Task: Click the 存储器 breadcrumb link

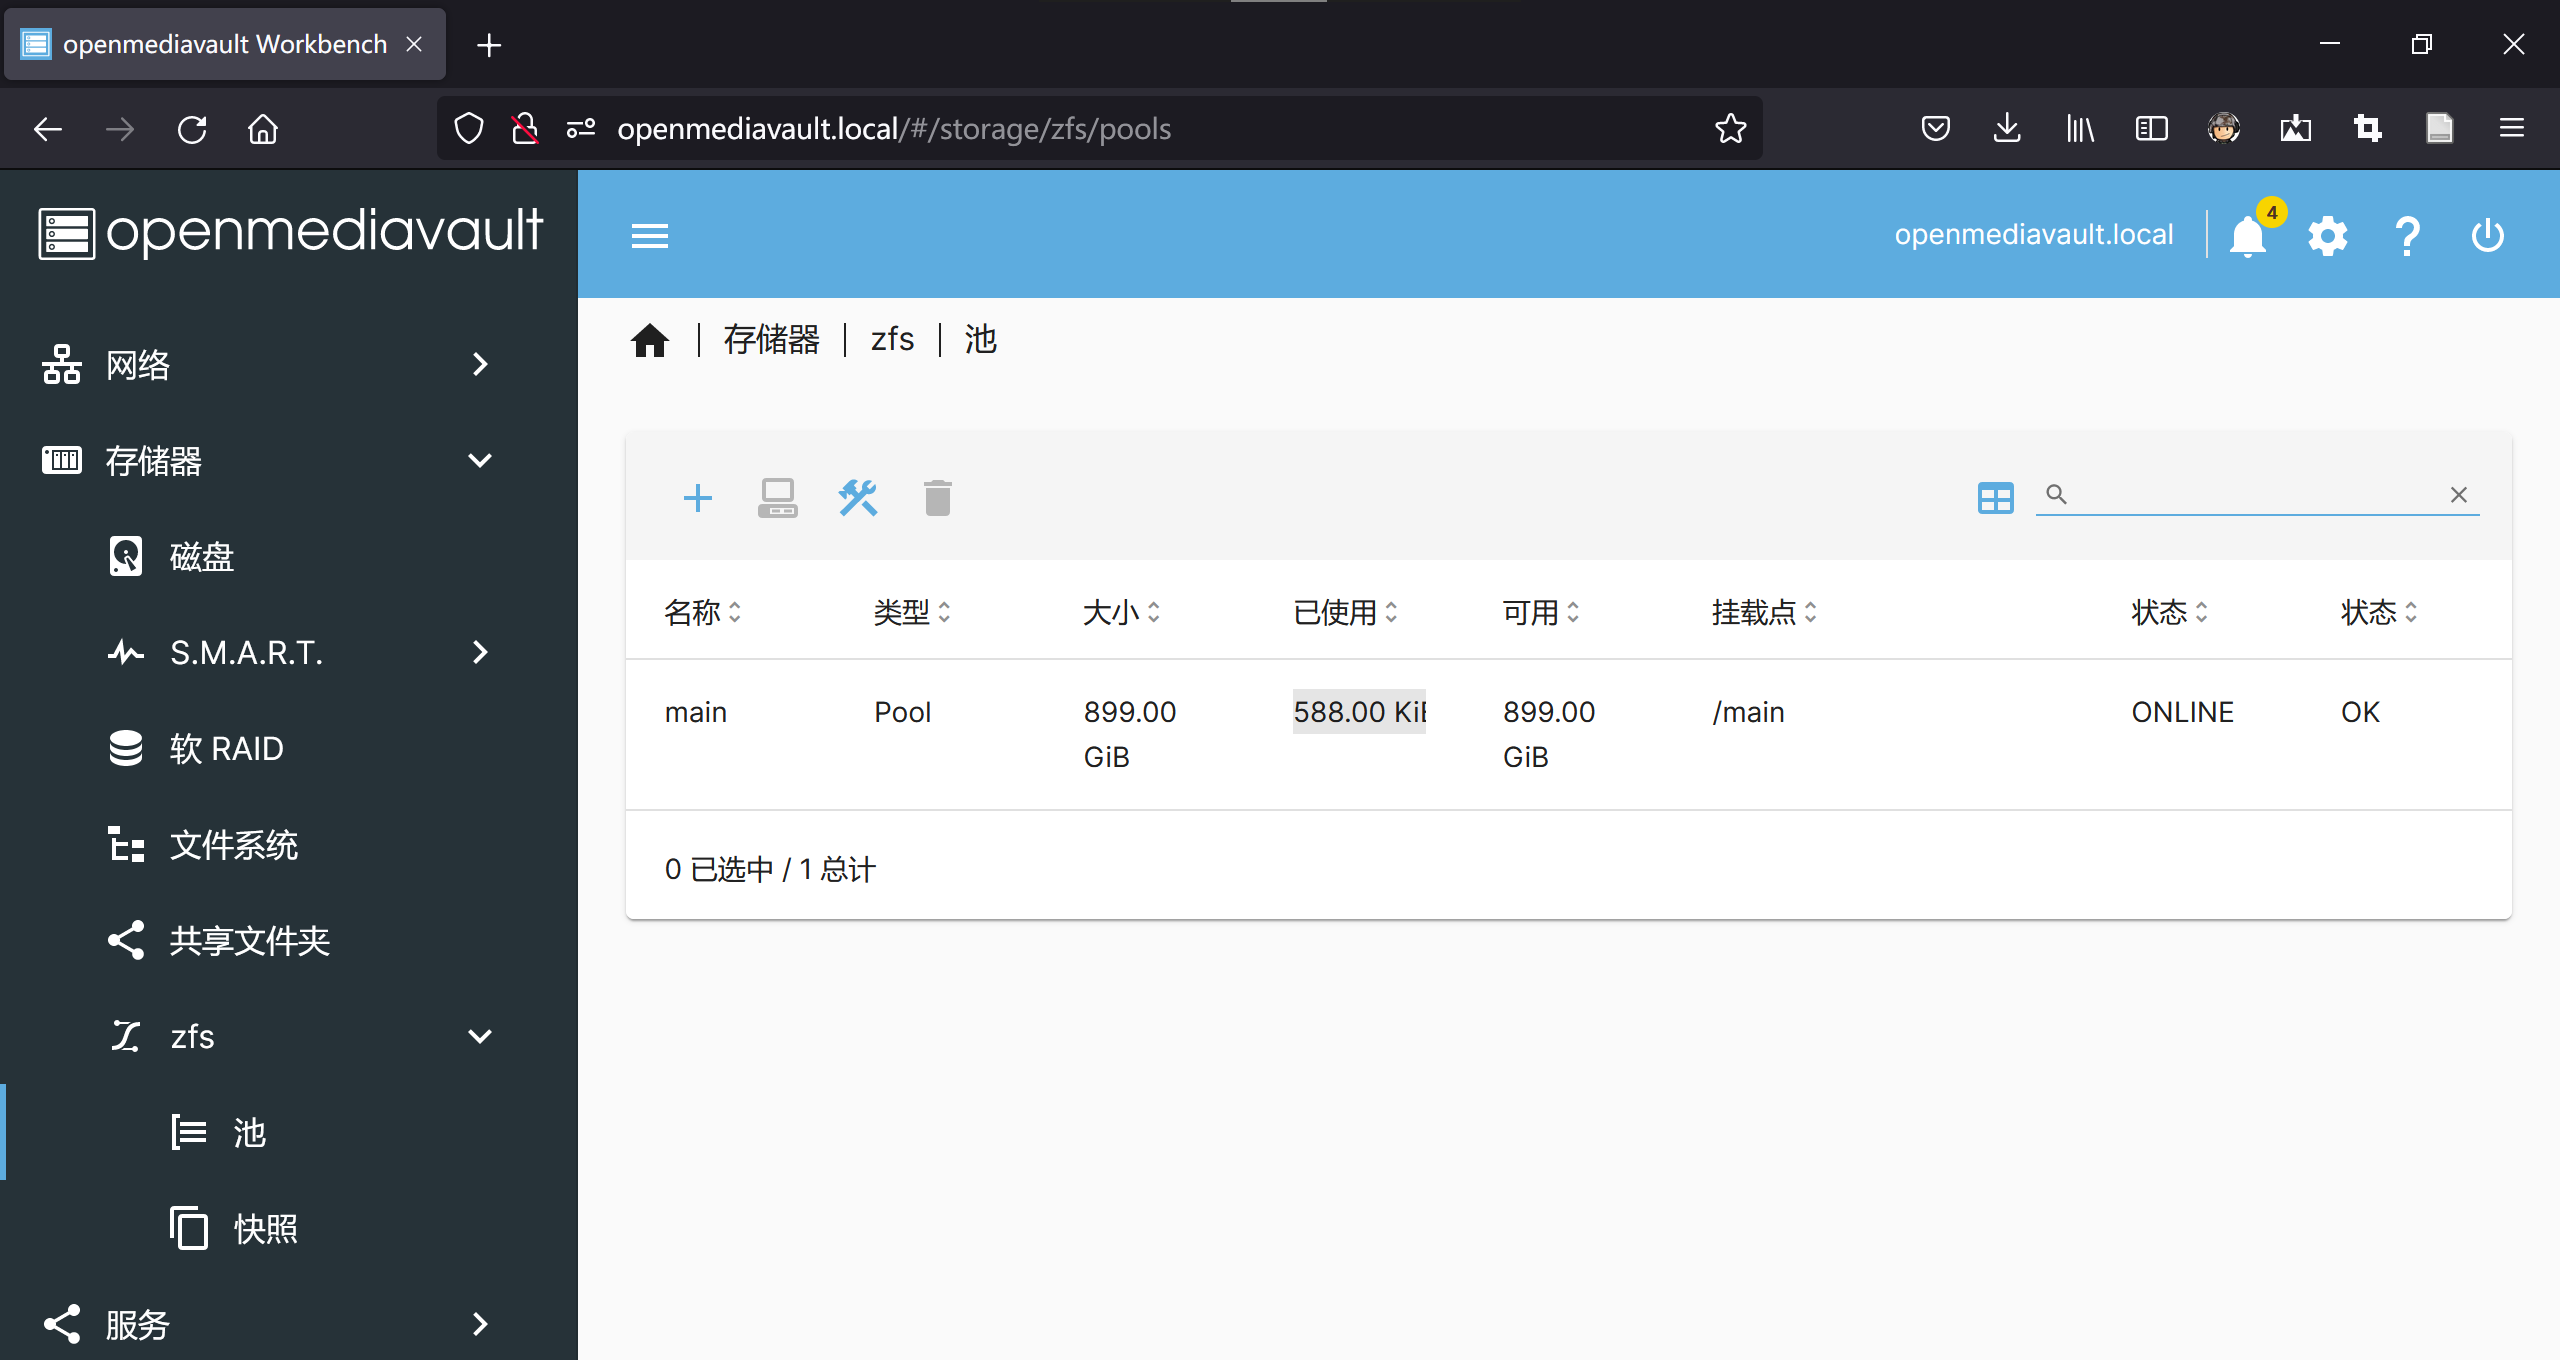Action: click(x=771, y=340)
